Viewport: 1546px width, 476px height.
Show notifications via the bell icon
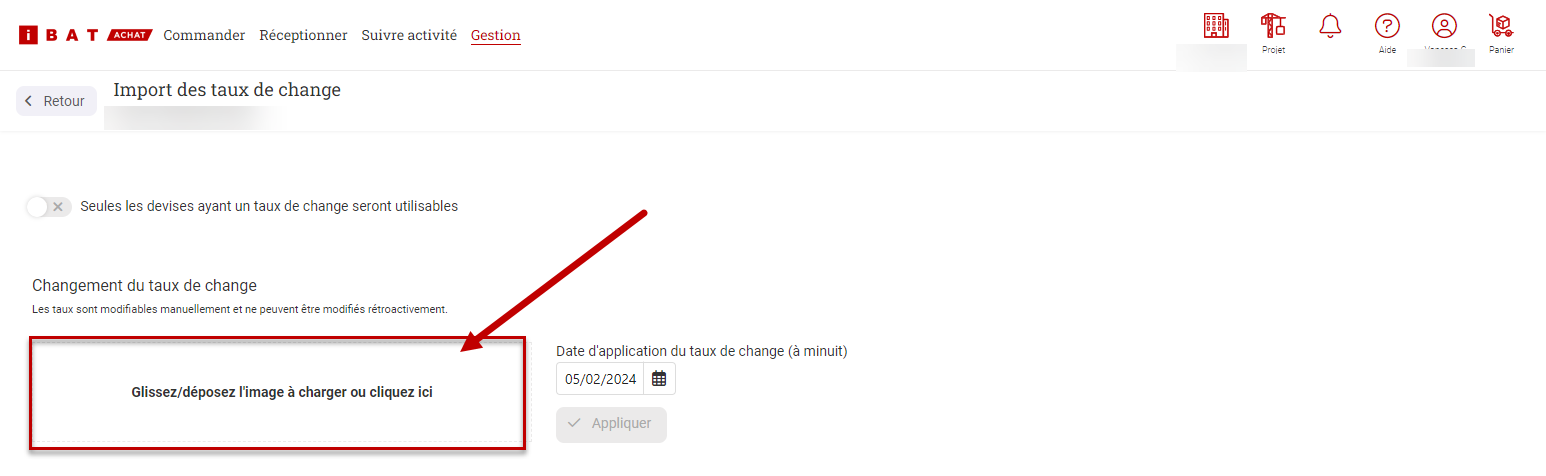(1330, 26)
